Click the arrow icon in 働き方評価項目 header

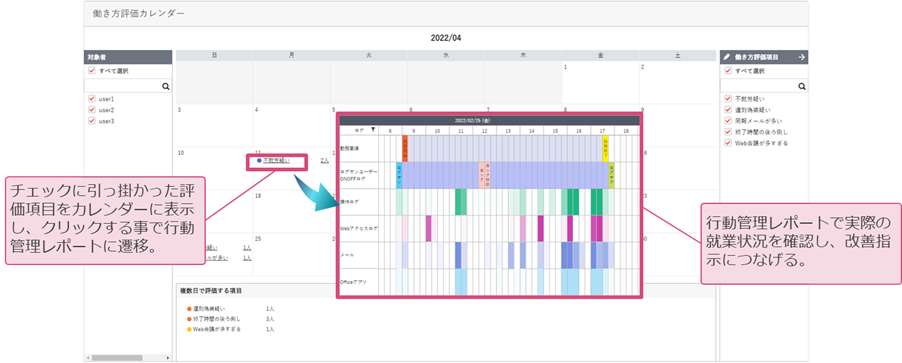(x=802, y=57)
